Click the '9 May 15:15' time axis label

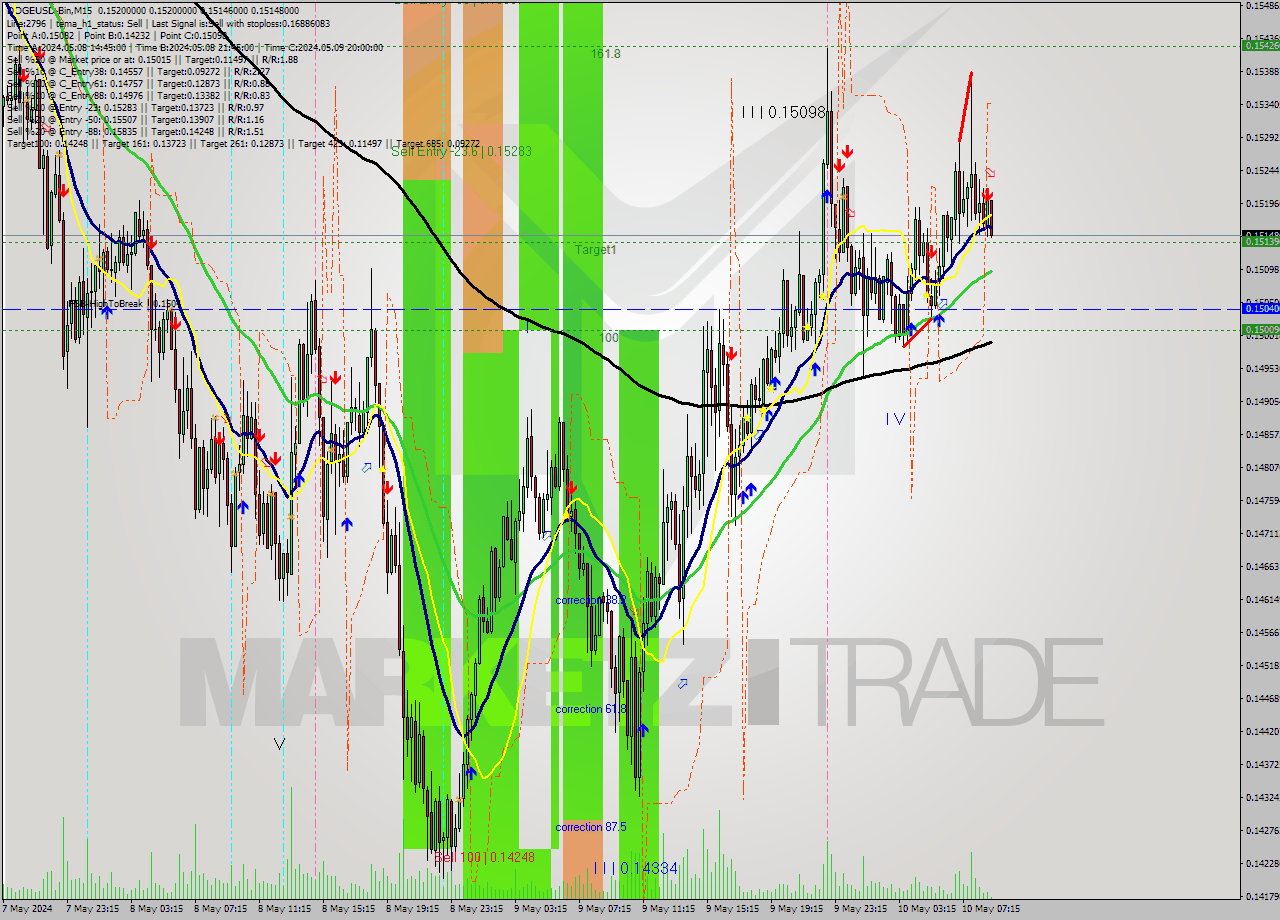(732, 909)
